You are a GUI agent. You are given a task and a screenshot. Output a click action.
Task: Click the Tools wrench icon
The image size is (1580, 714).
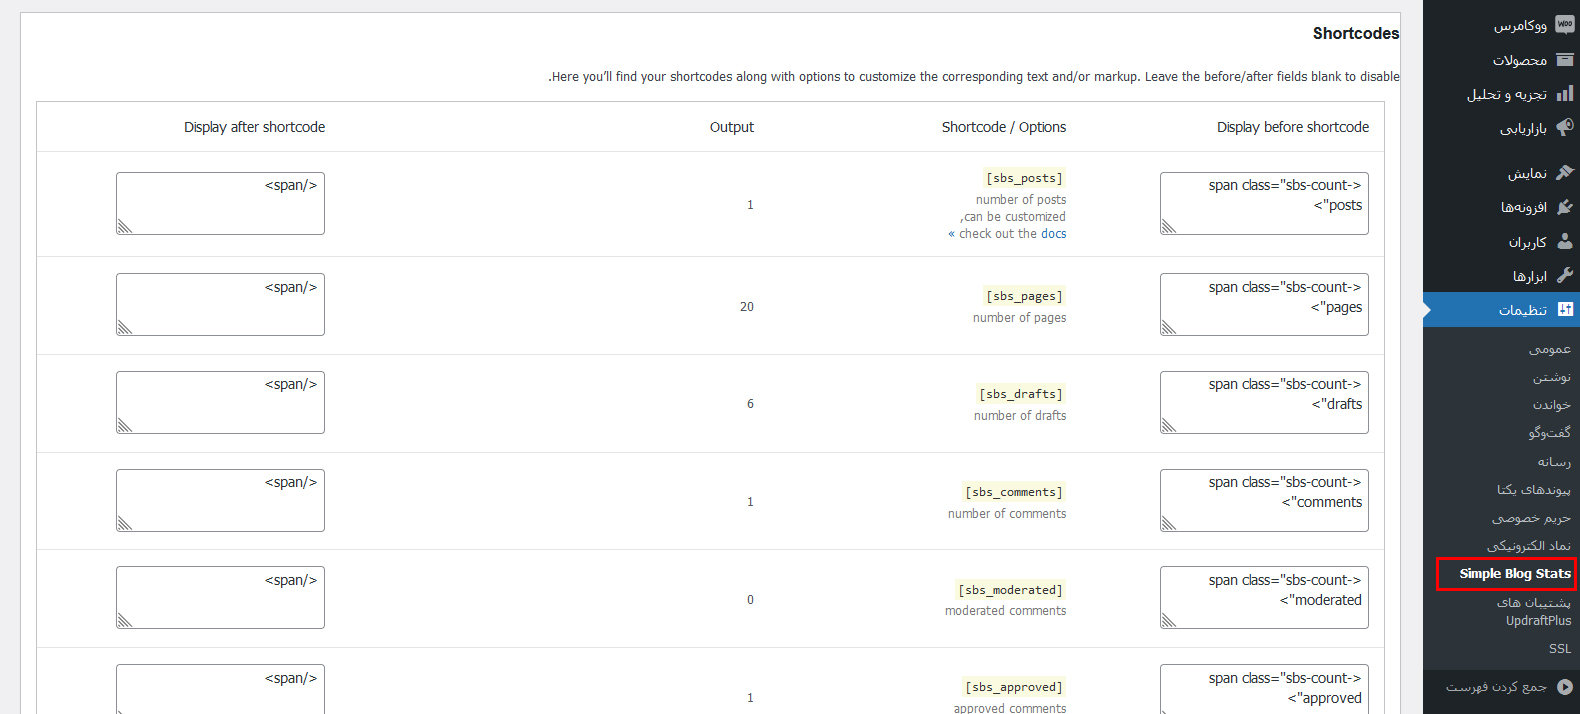[1565, 275]
